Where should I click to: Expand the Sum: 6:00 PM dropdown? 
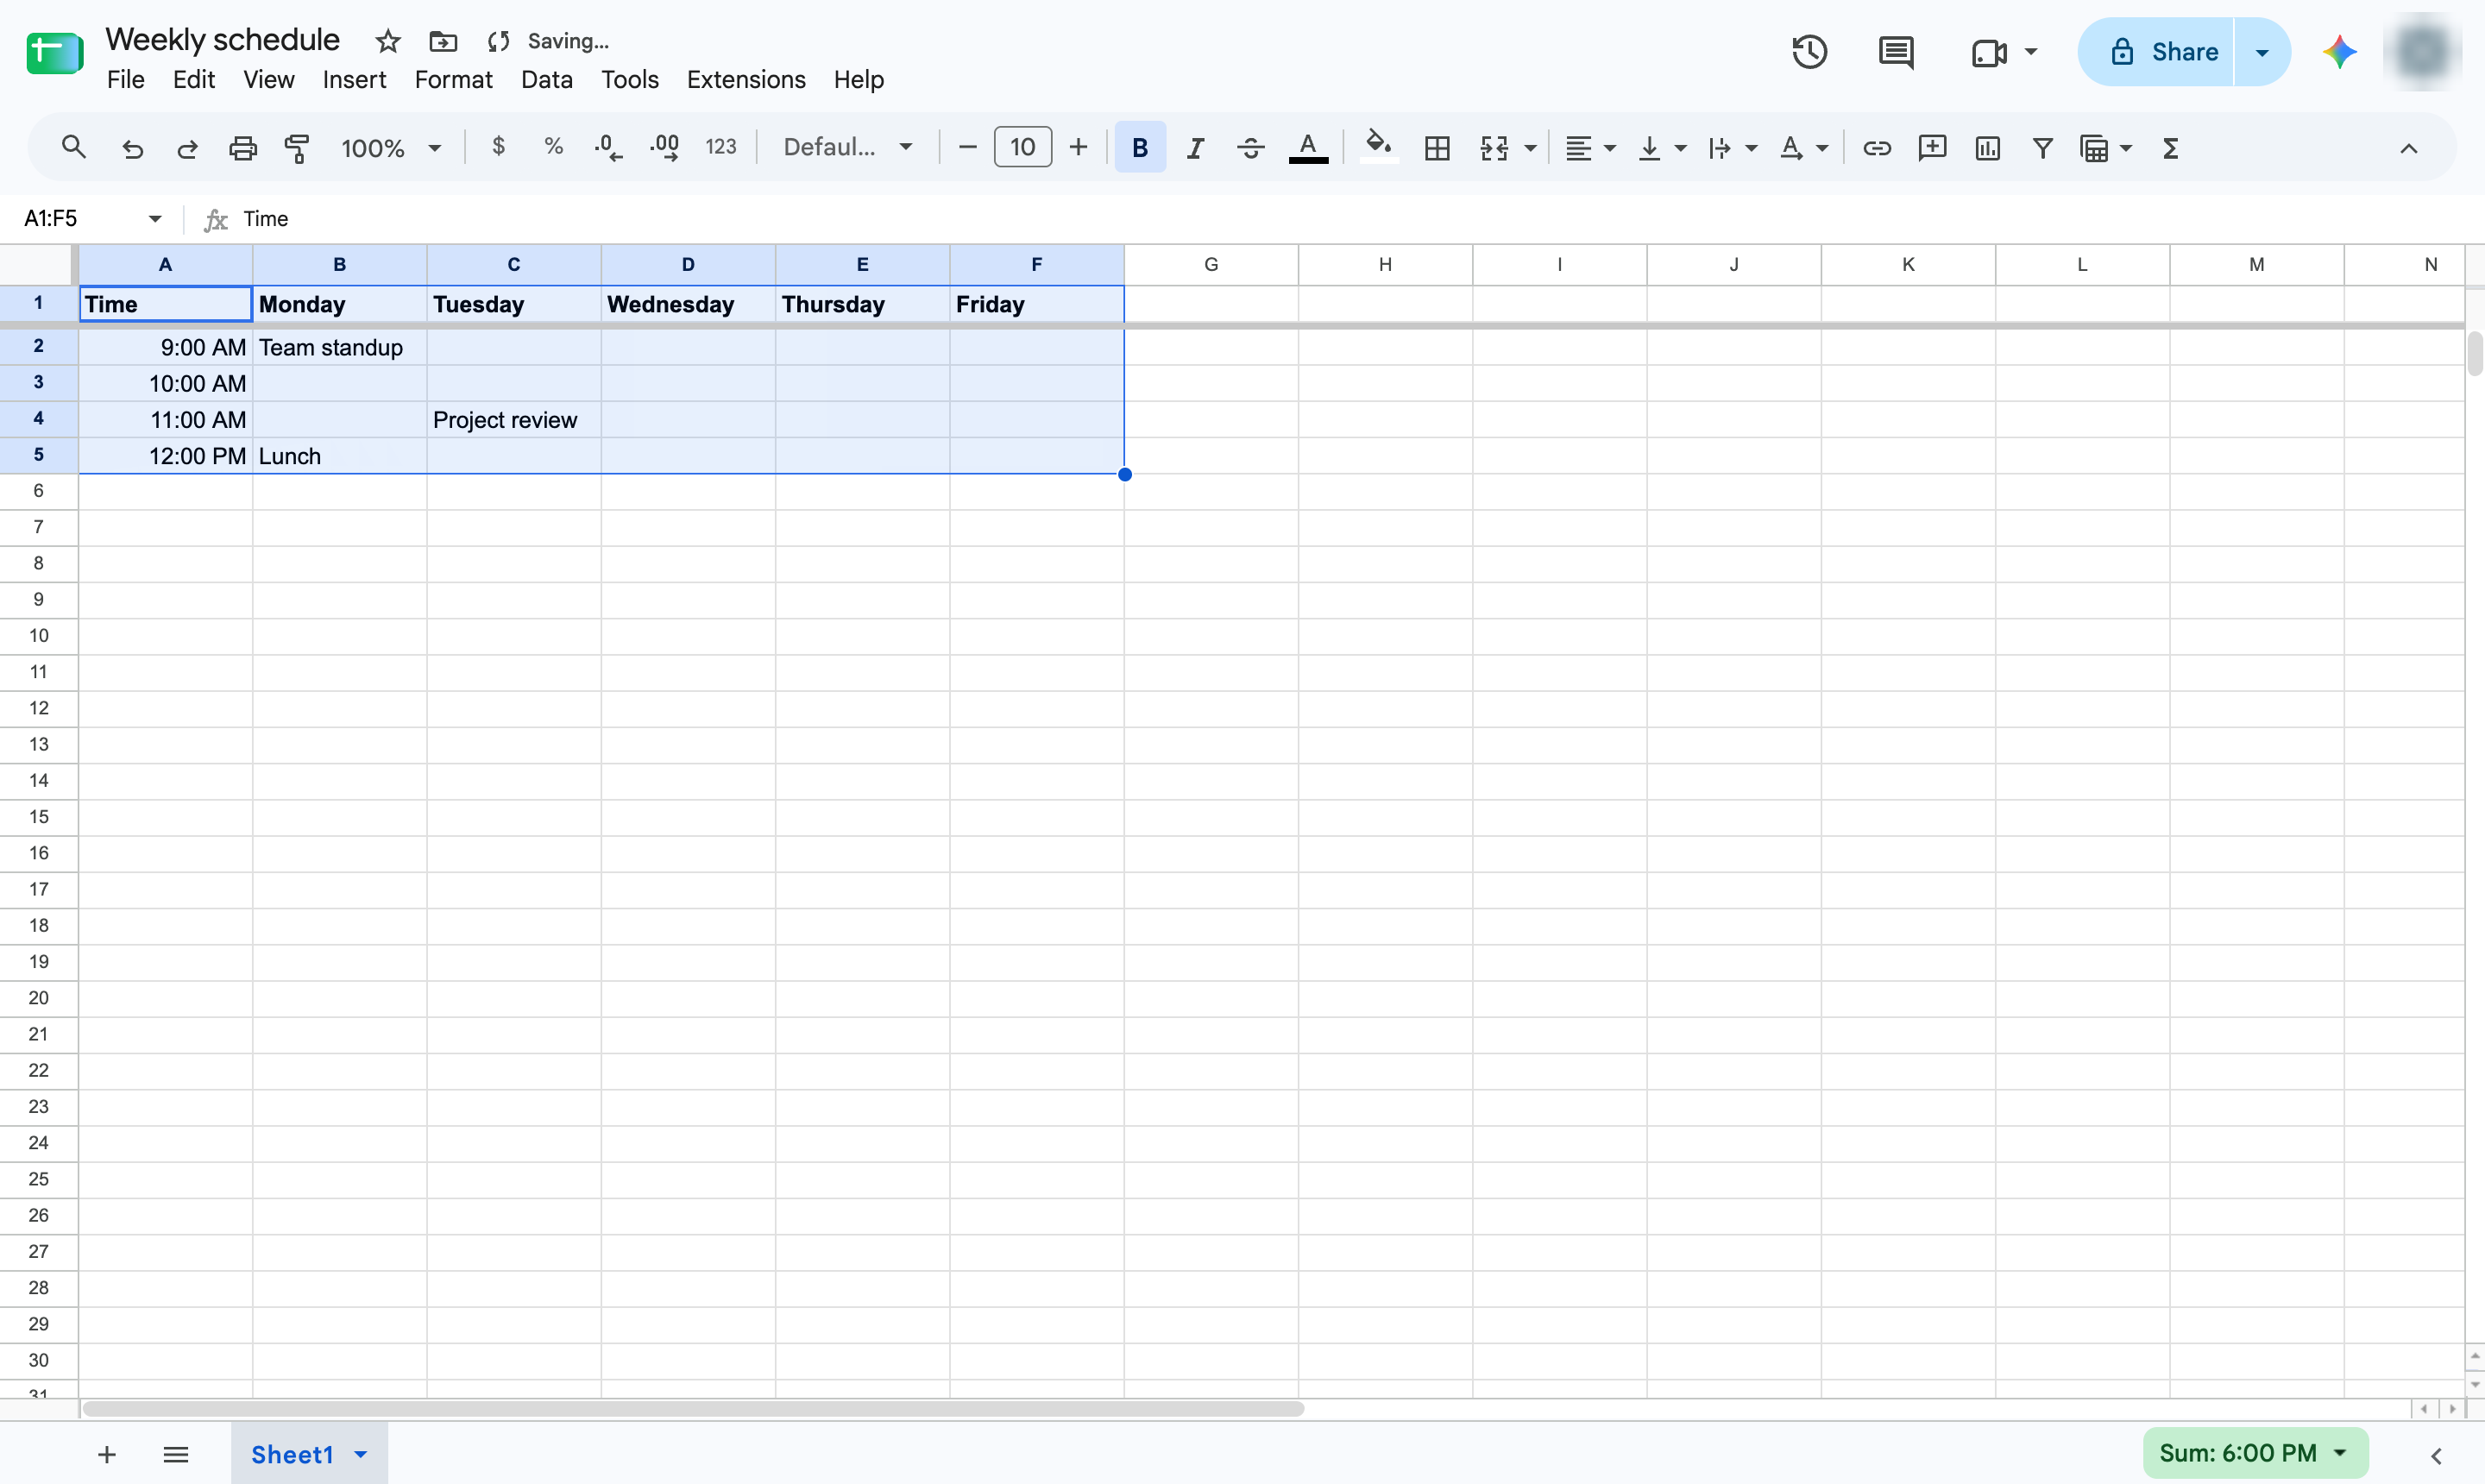tap(2254, 1453)
